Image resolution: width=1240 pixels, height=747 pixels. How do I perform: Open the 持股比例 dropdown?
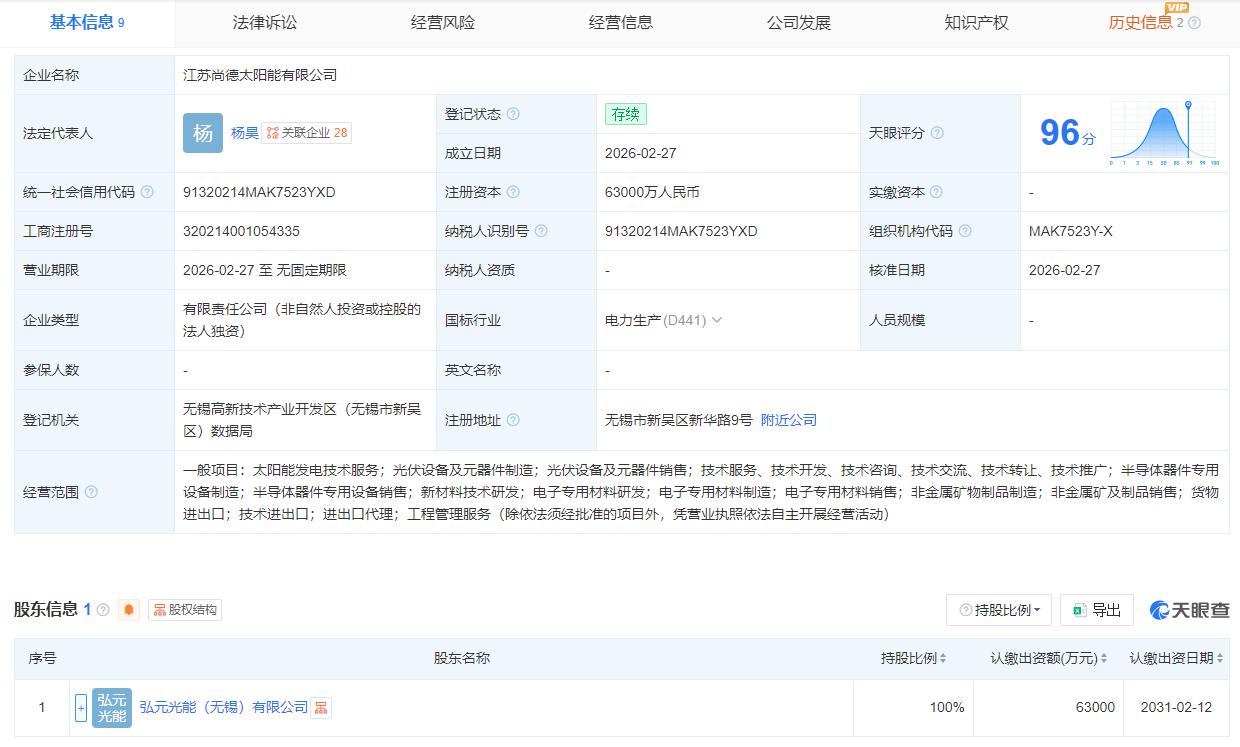click(1000, 610)
